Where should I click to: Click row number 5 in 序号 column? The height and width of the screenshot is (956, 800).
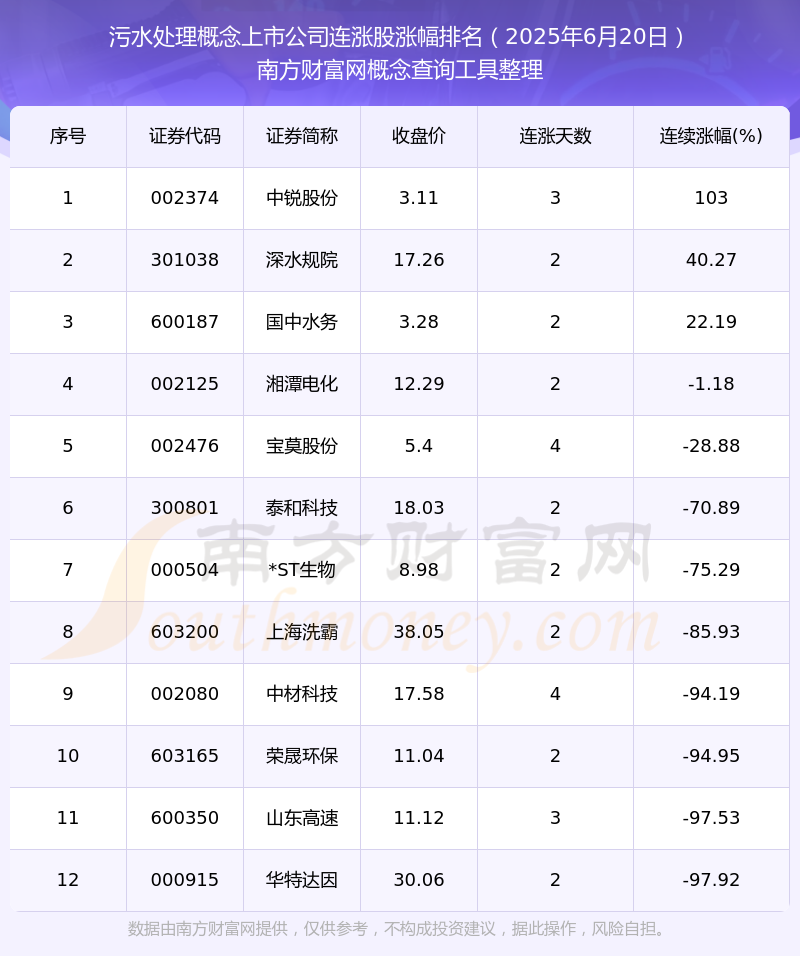[x=68, y=446]
